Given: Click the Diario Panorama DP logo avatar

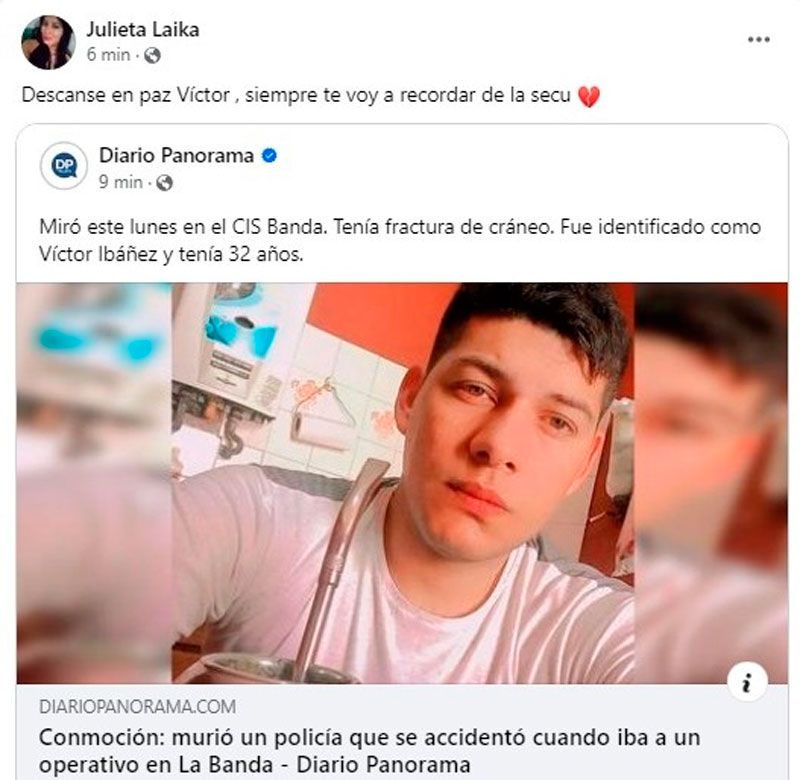Looking at the screenshot, I should tap(64, 166).
